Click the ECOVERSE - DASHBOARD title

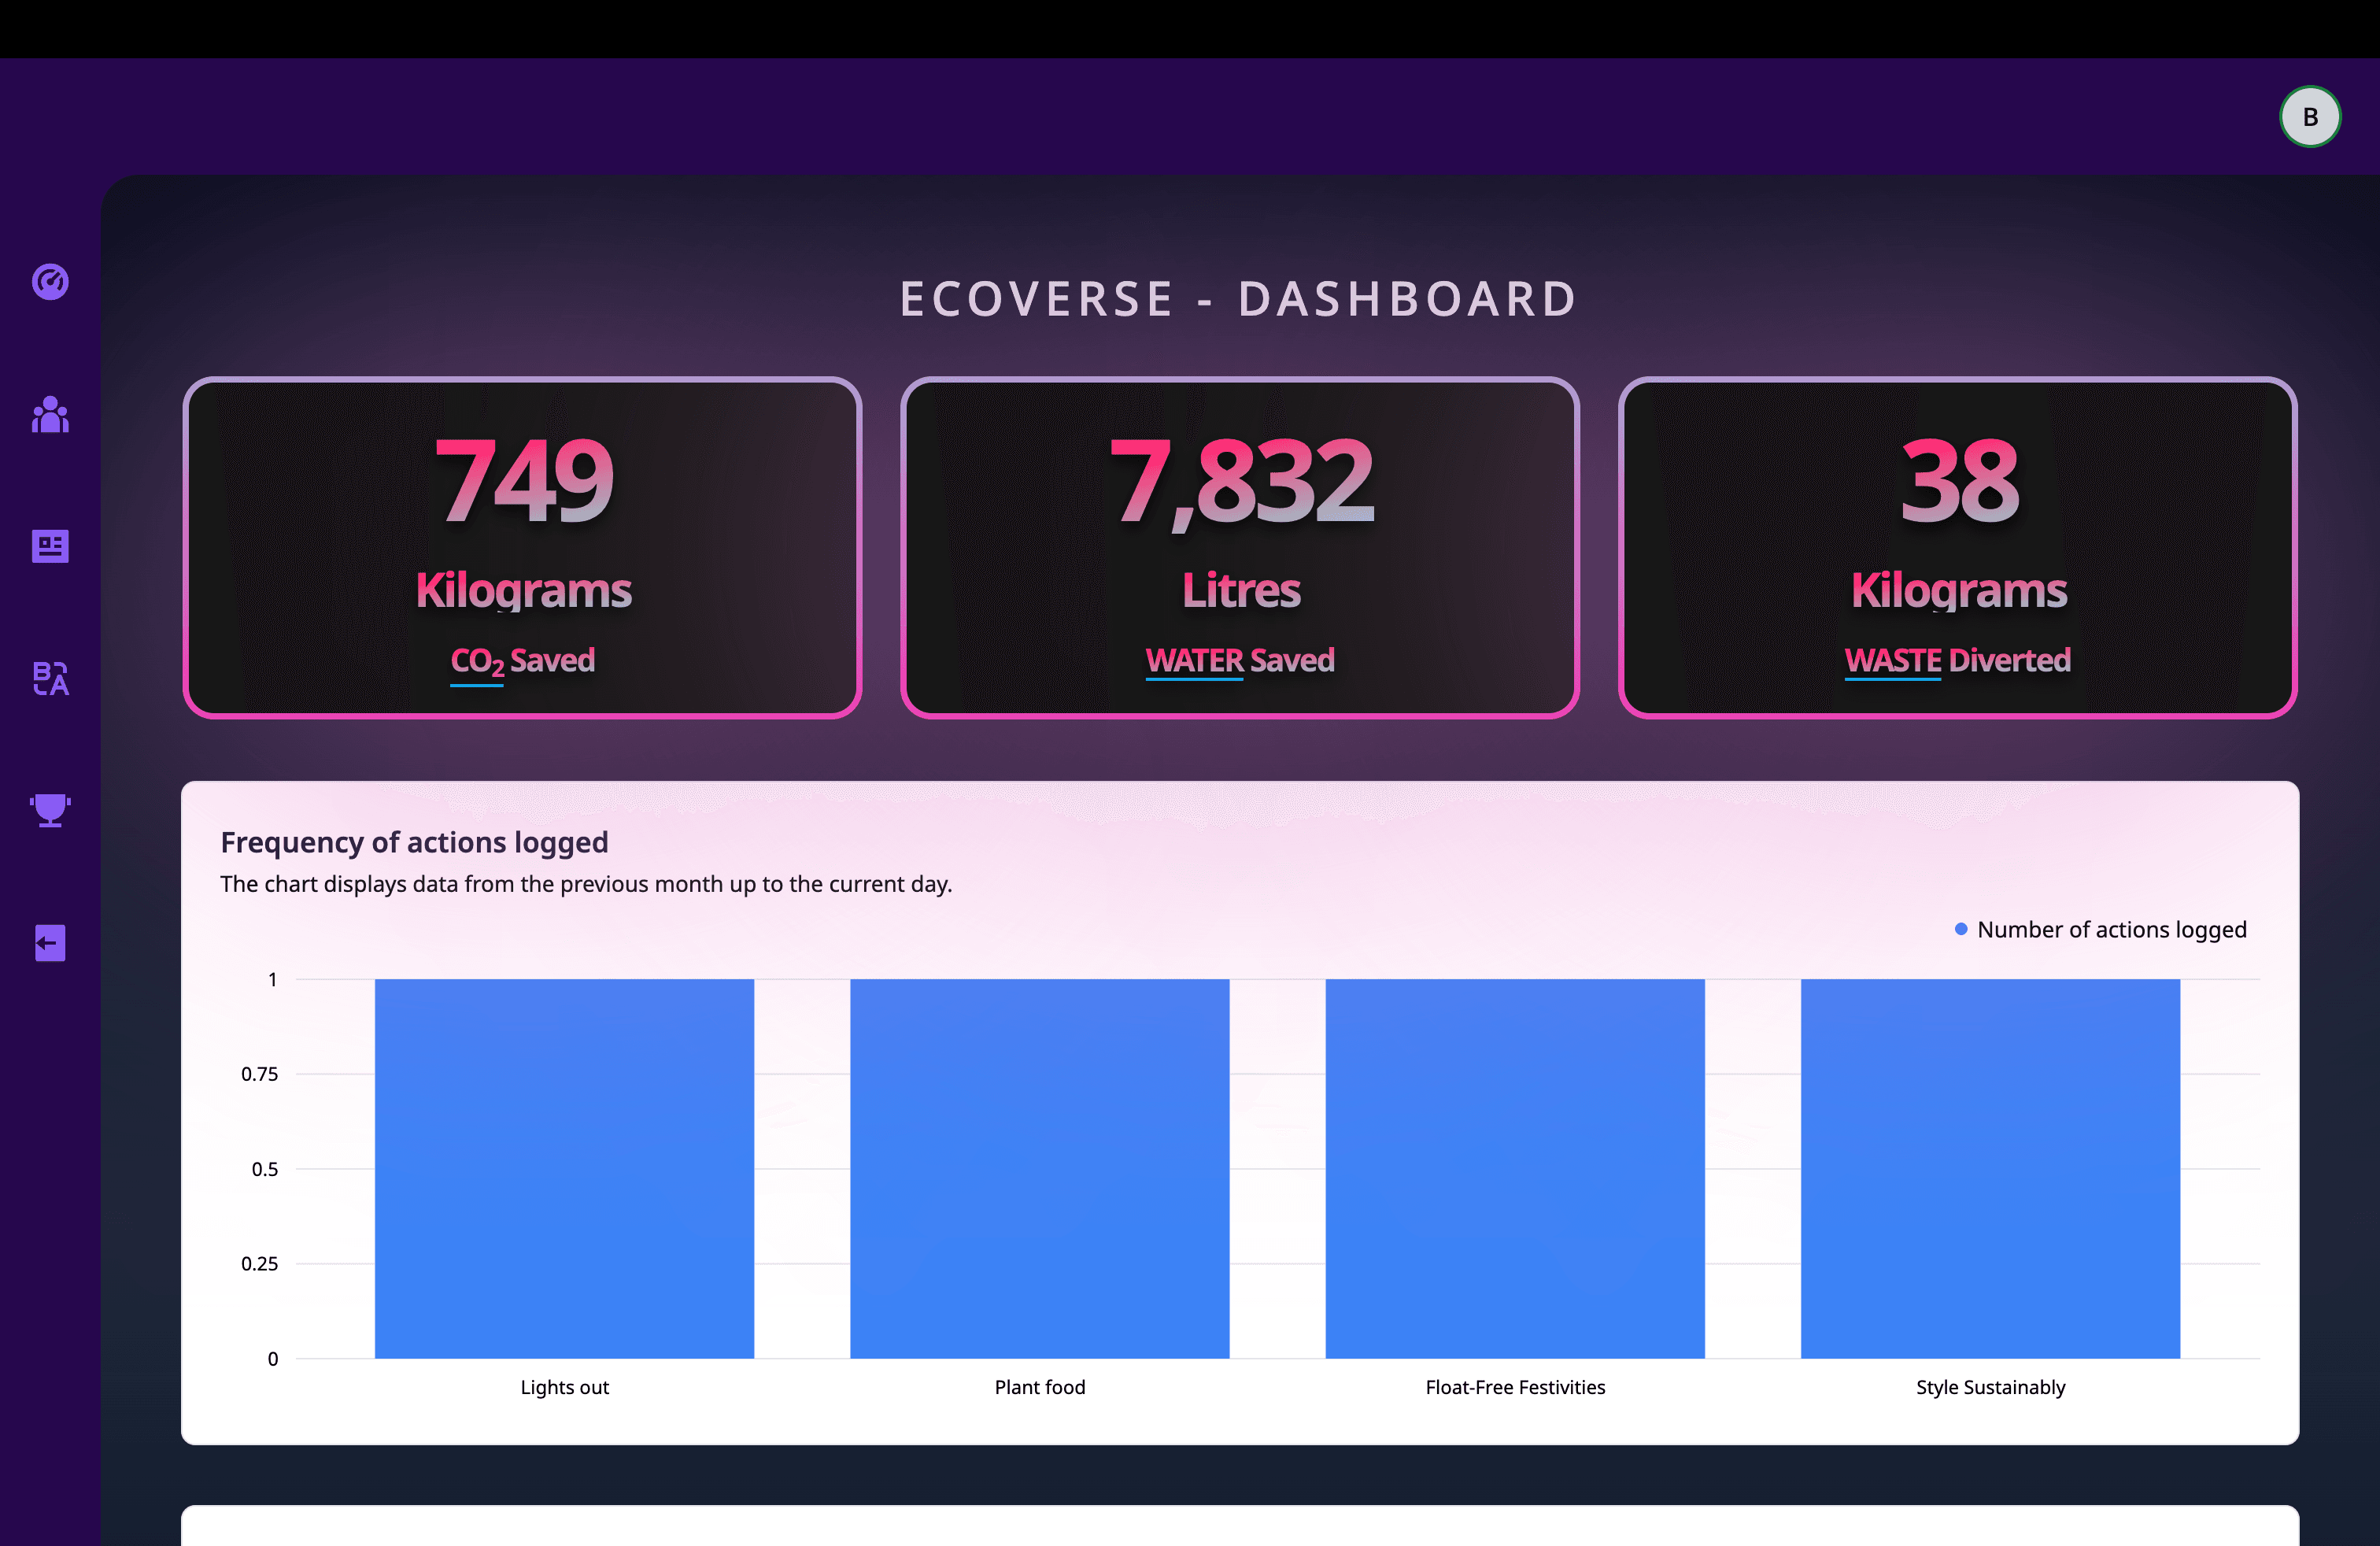point(1239,299)
